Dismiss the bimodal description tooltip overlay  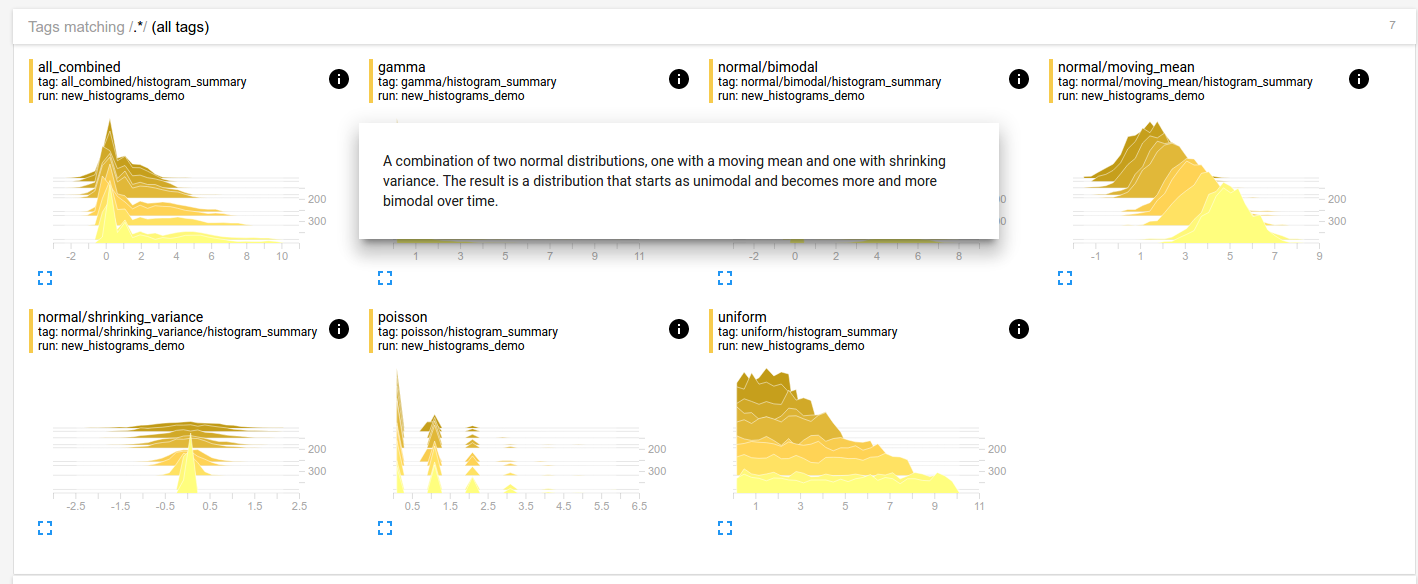point(678,181)
